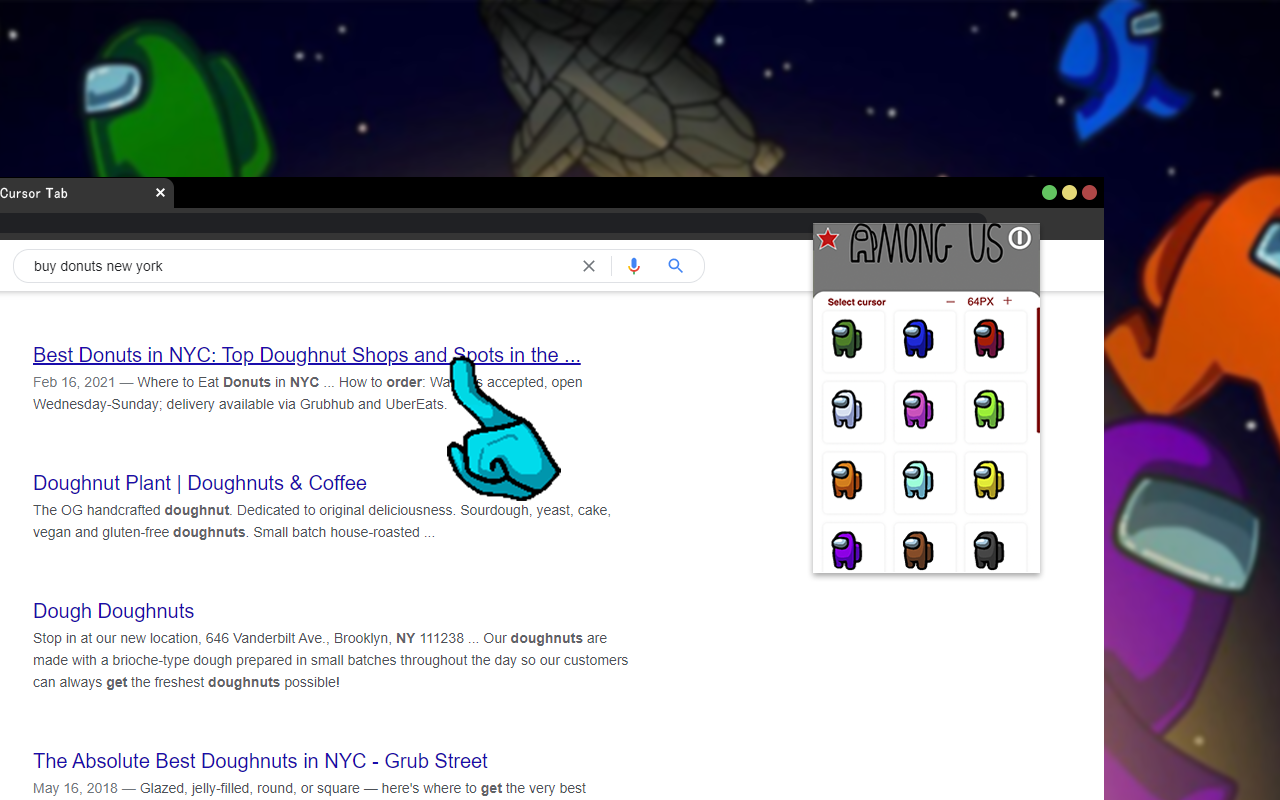Select the white crewmate cursor
Viewport: 1280px width, 800px height.
point(853,411)
